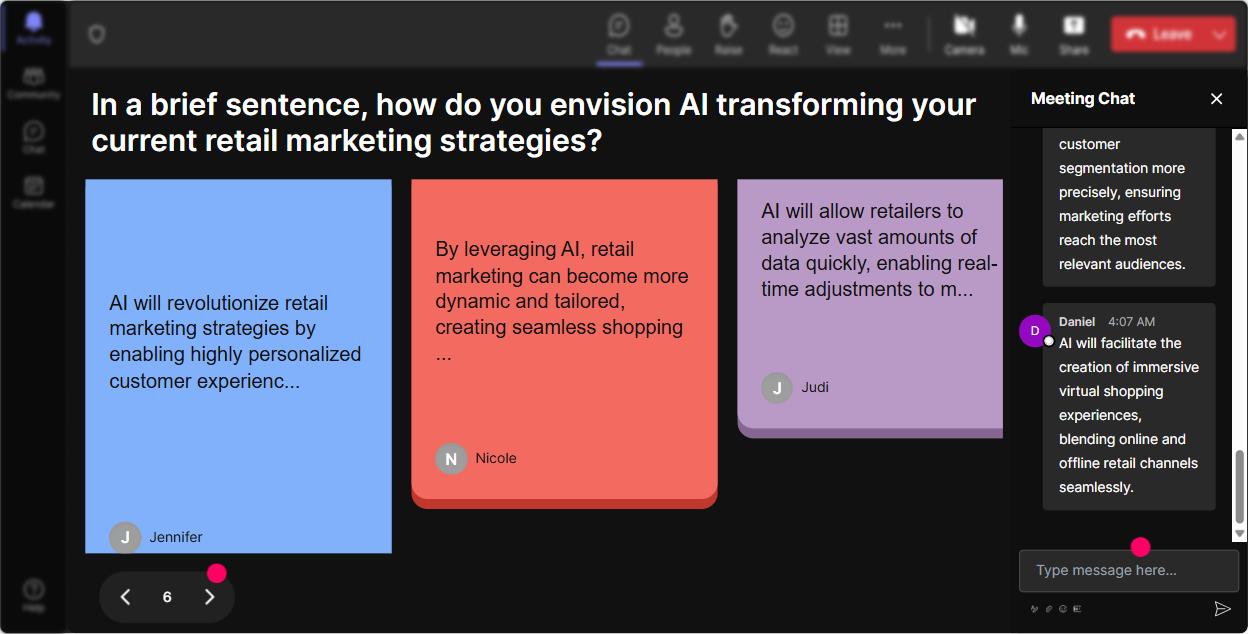The image size is (1248, 634).
Task: Click Judi's avatar on the purple card
Action: click(777, 387)
